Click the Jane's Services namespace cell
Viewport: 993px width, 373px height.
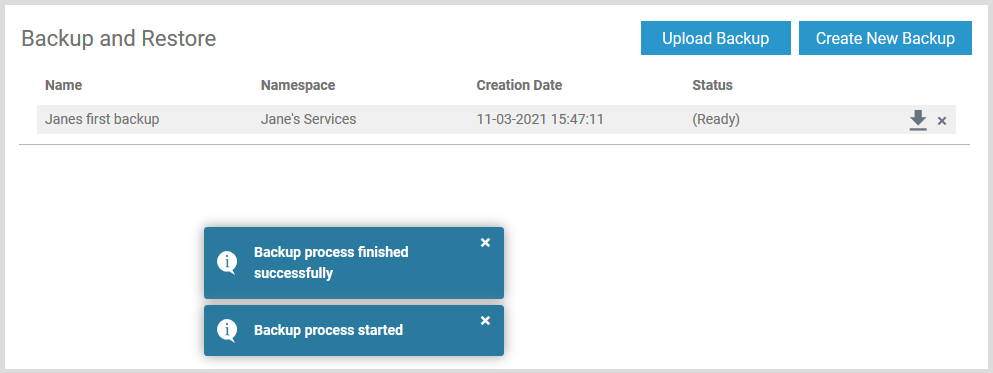click(308, 119)
